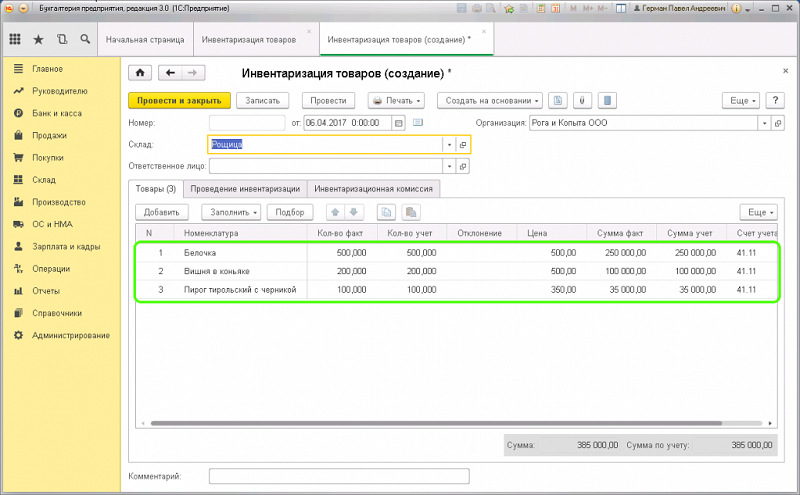The image size is (800, 495).
Task: Switch to Проведение инвентаризации tab
Action: point(245,189)
